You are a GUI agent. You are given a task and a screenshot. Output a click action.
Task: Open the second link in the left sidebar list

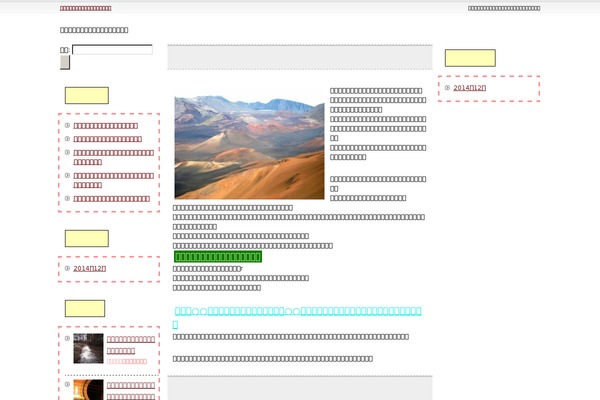pyautogui.click(x=108, y=139)
